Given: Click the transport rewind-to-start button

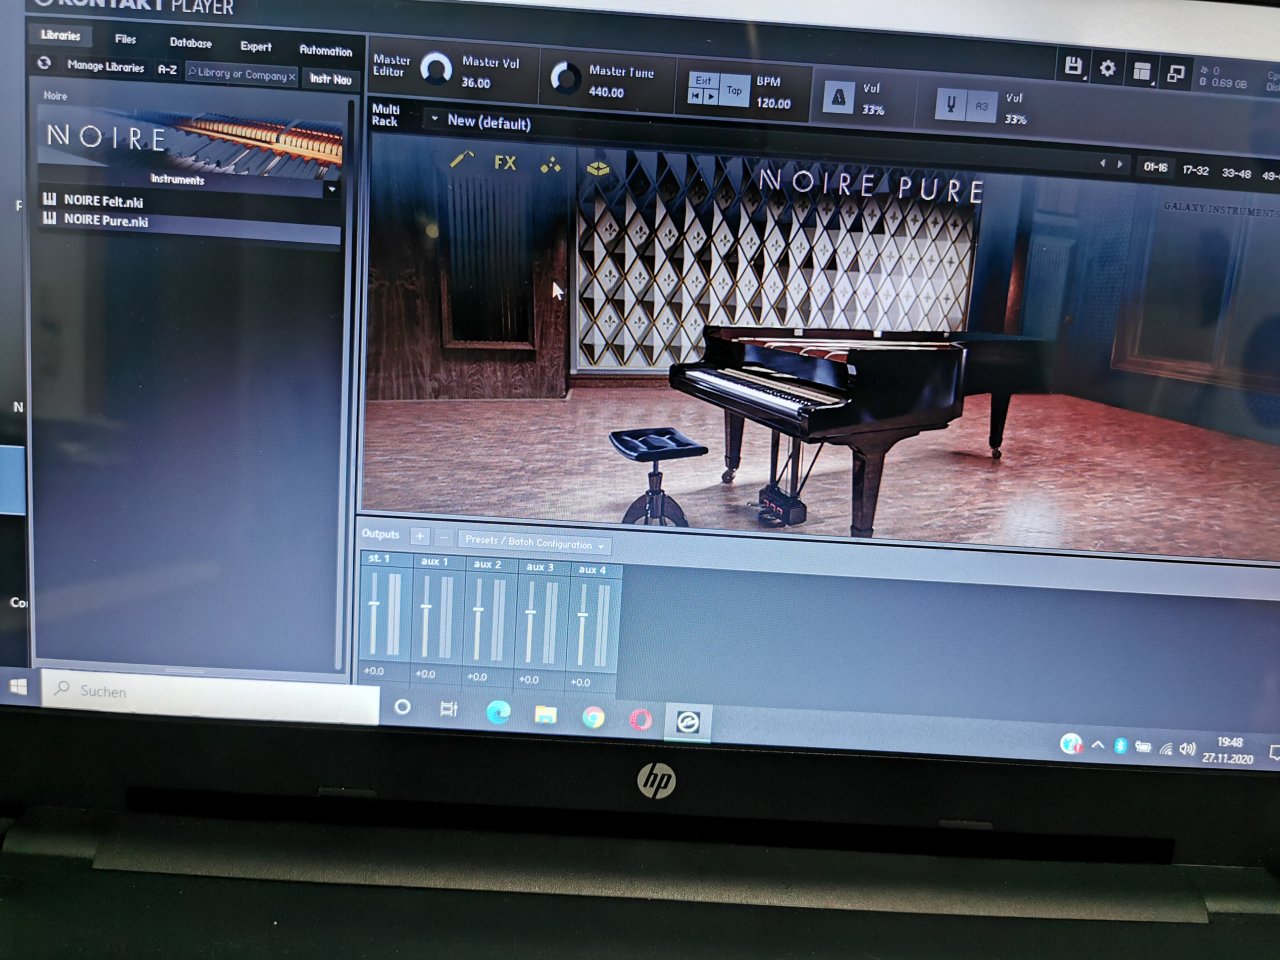Looking at the screenshot, I should coord(696,95).
